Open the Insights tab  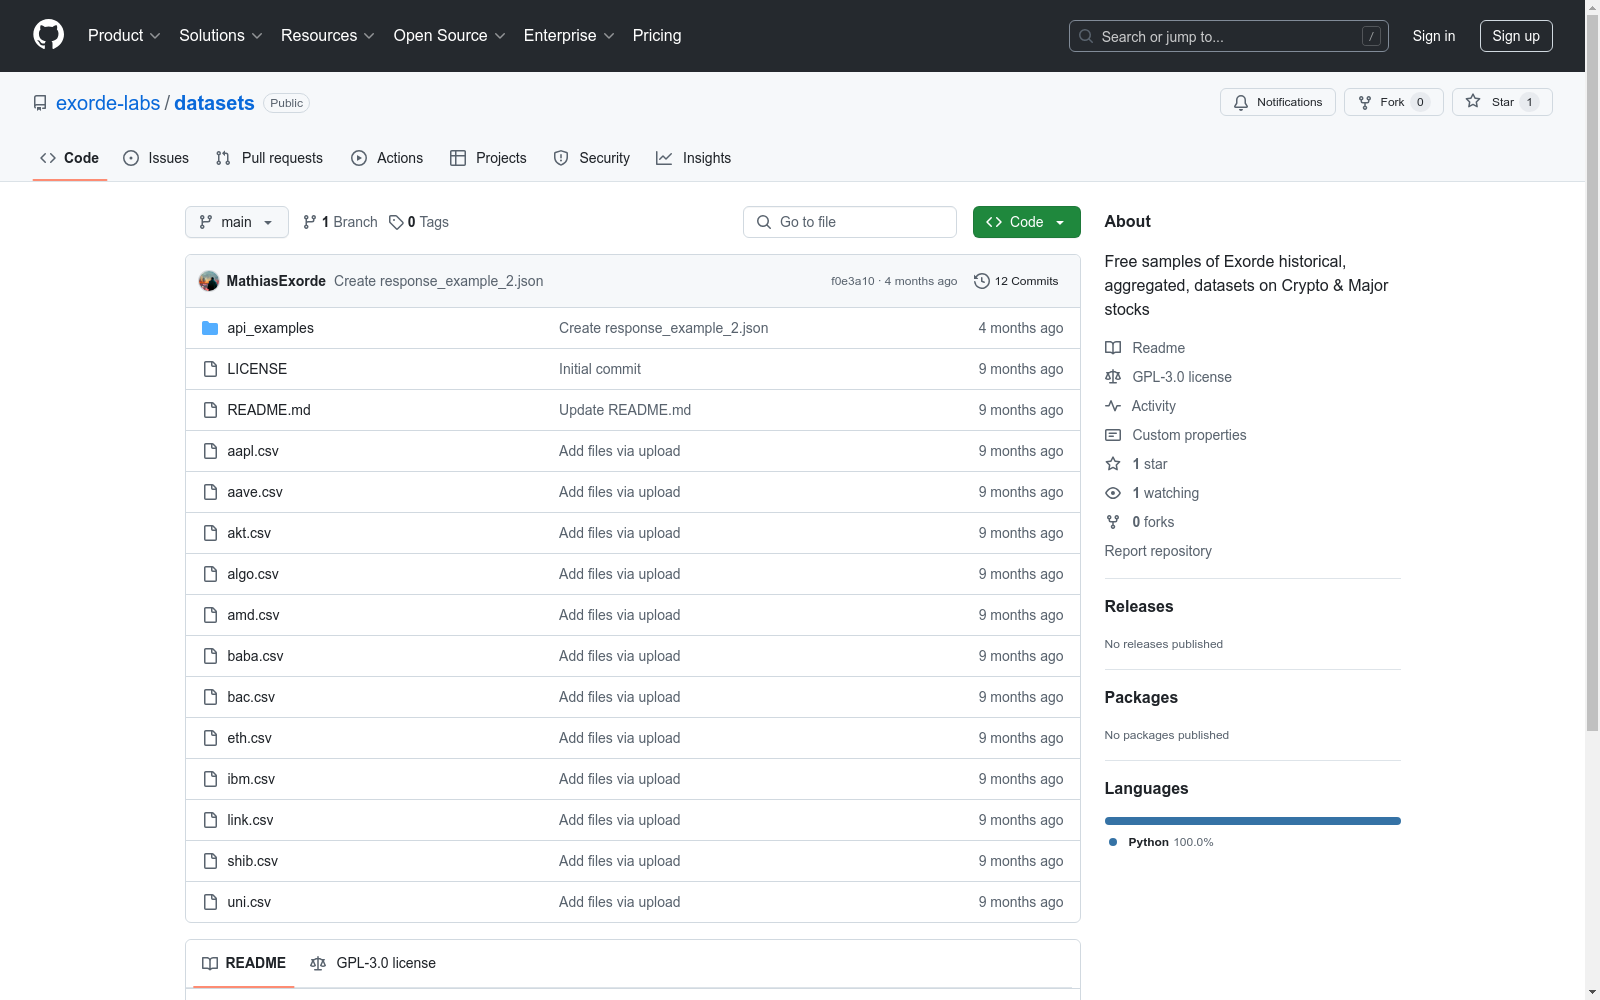(x=693, y=158)
